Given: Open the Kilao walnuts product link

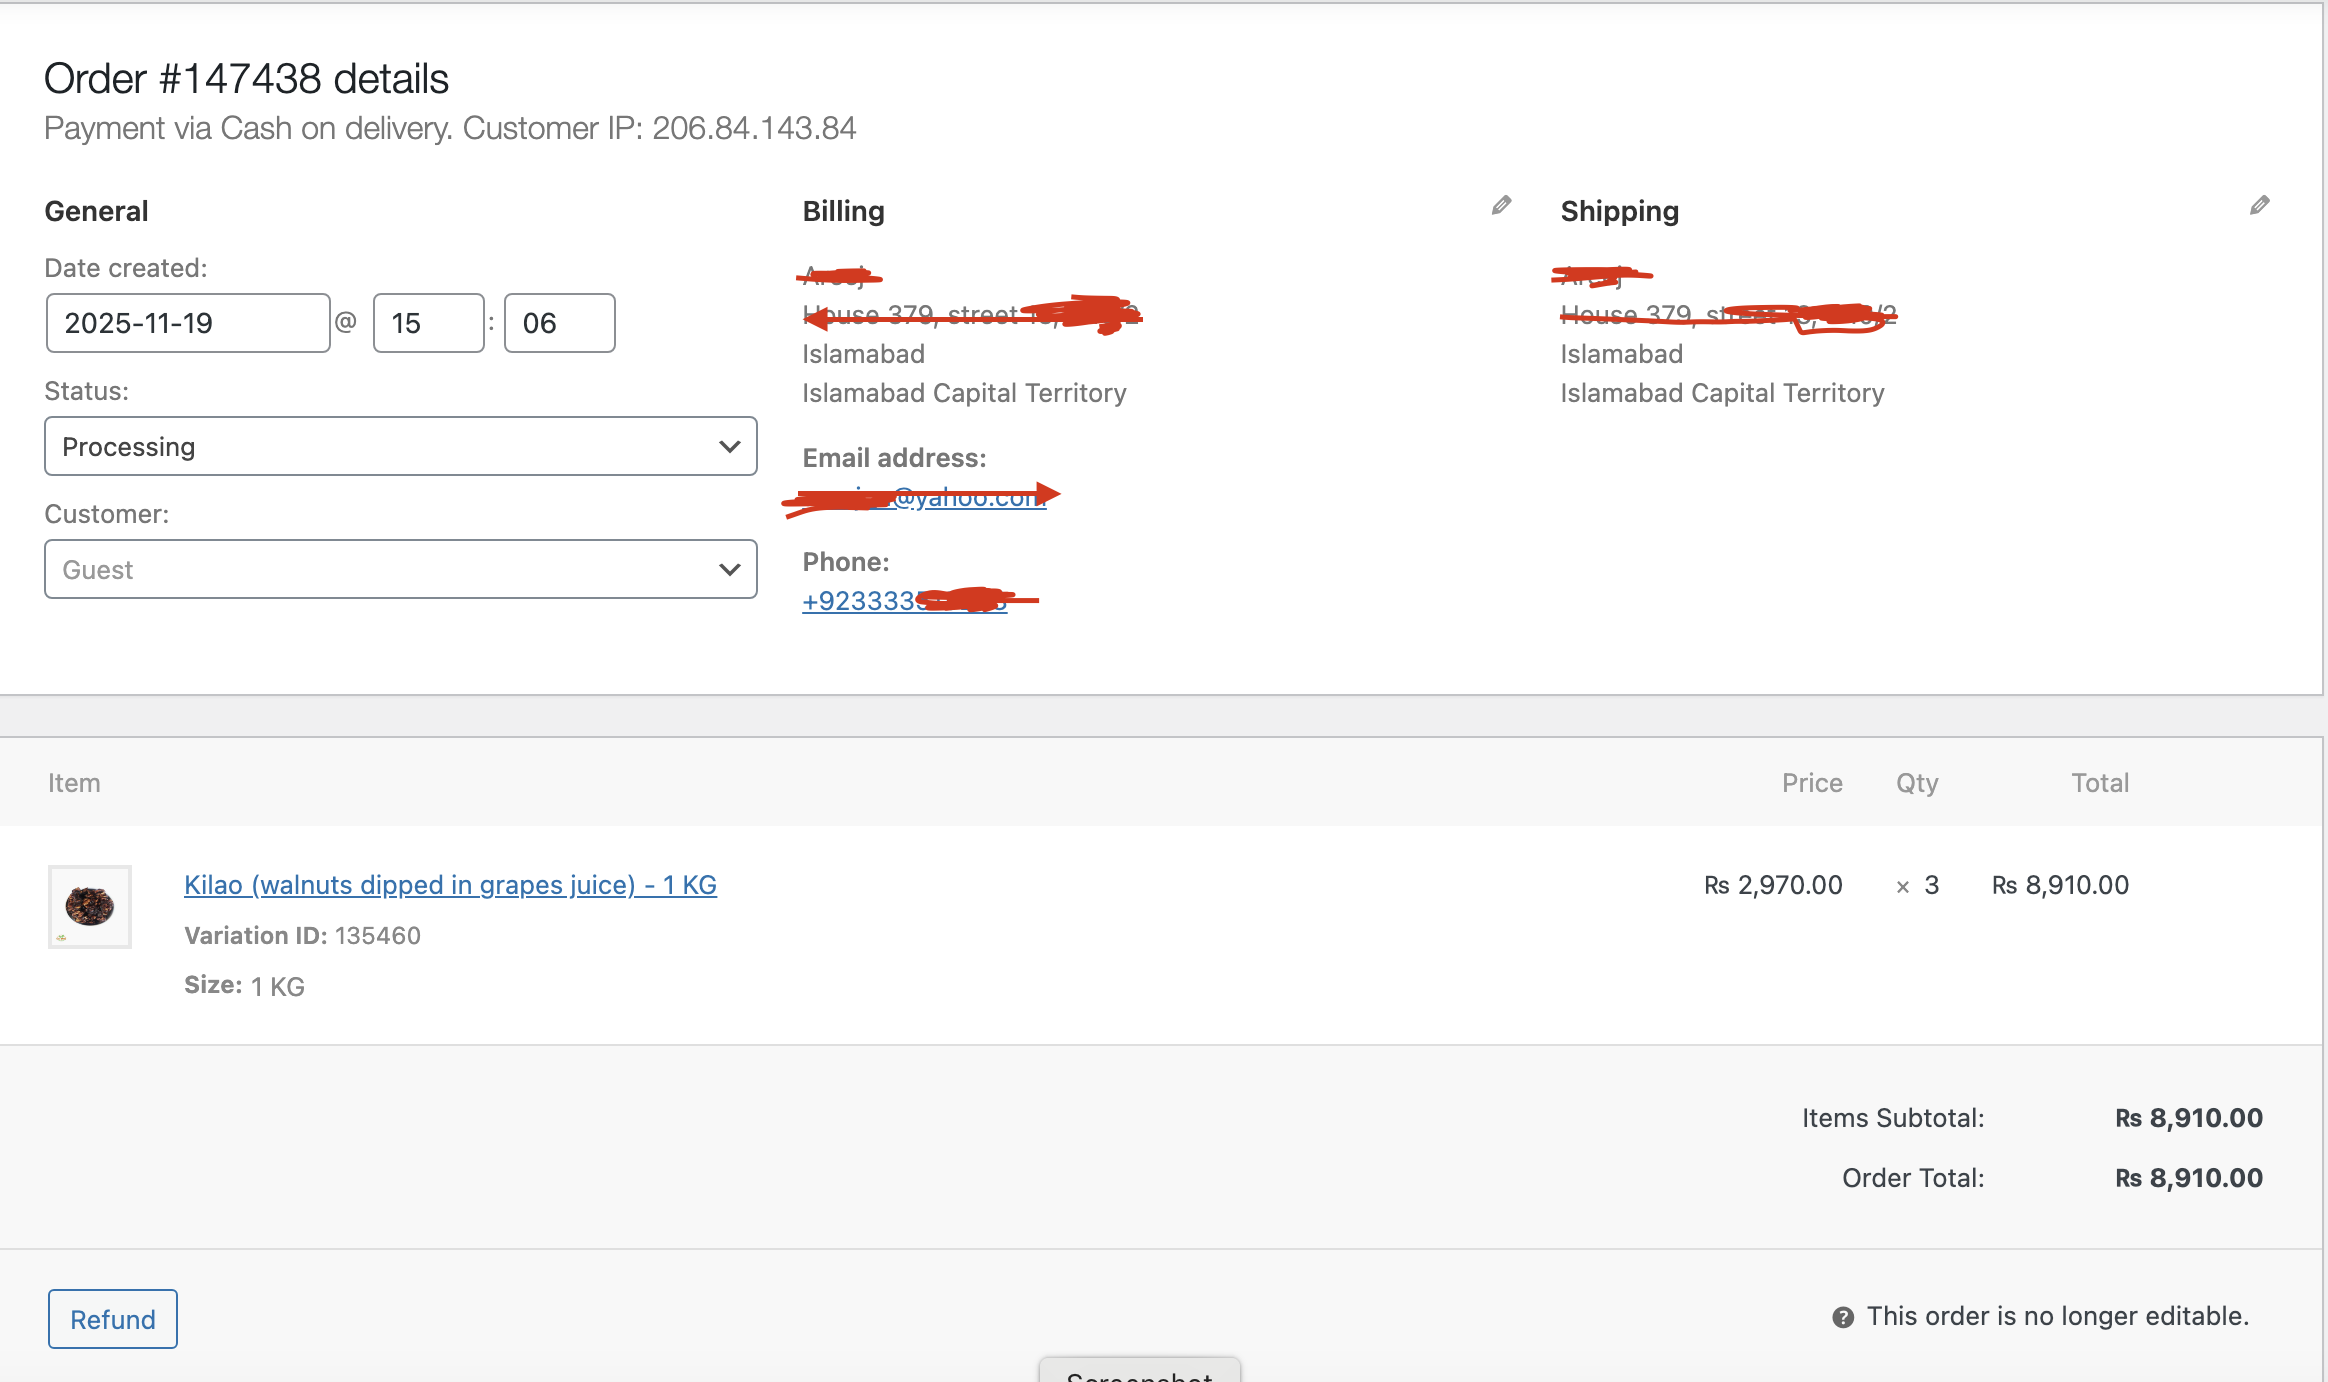Looking at the screenshot, I should click(450, 885).
